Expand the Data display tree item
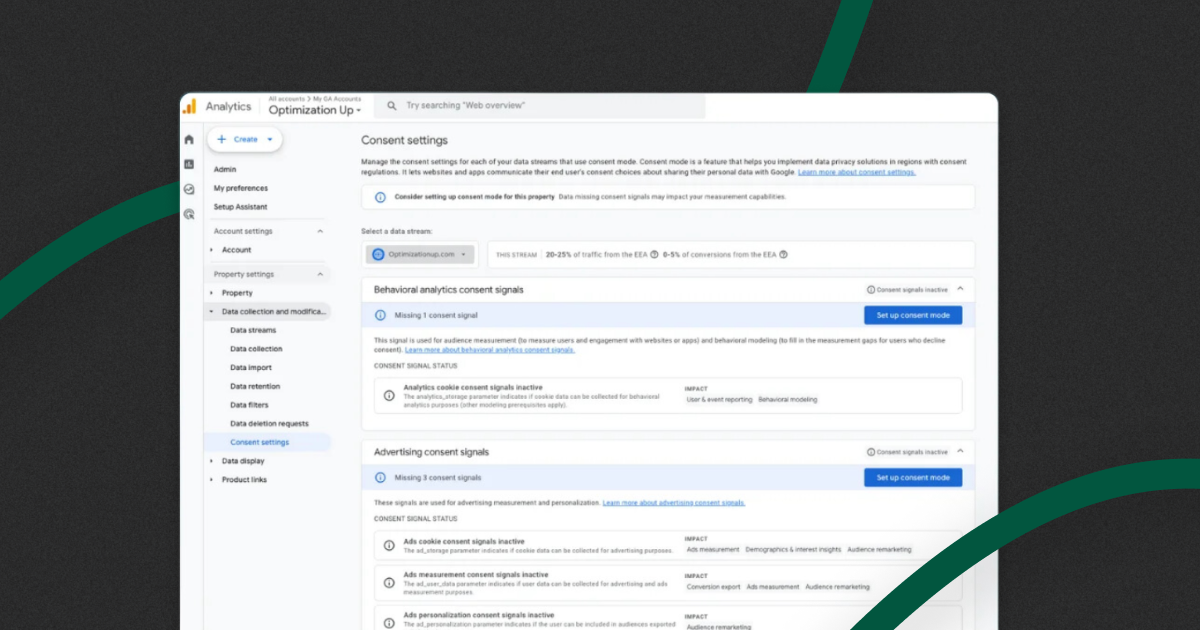Viewport: 1200px width, 630px height. [x=212, y=461]
